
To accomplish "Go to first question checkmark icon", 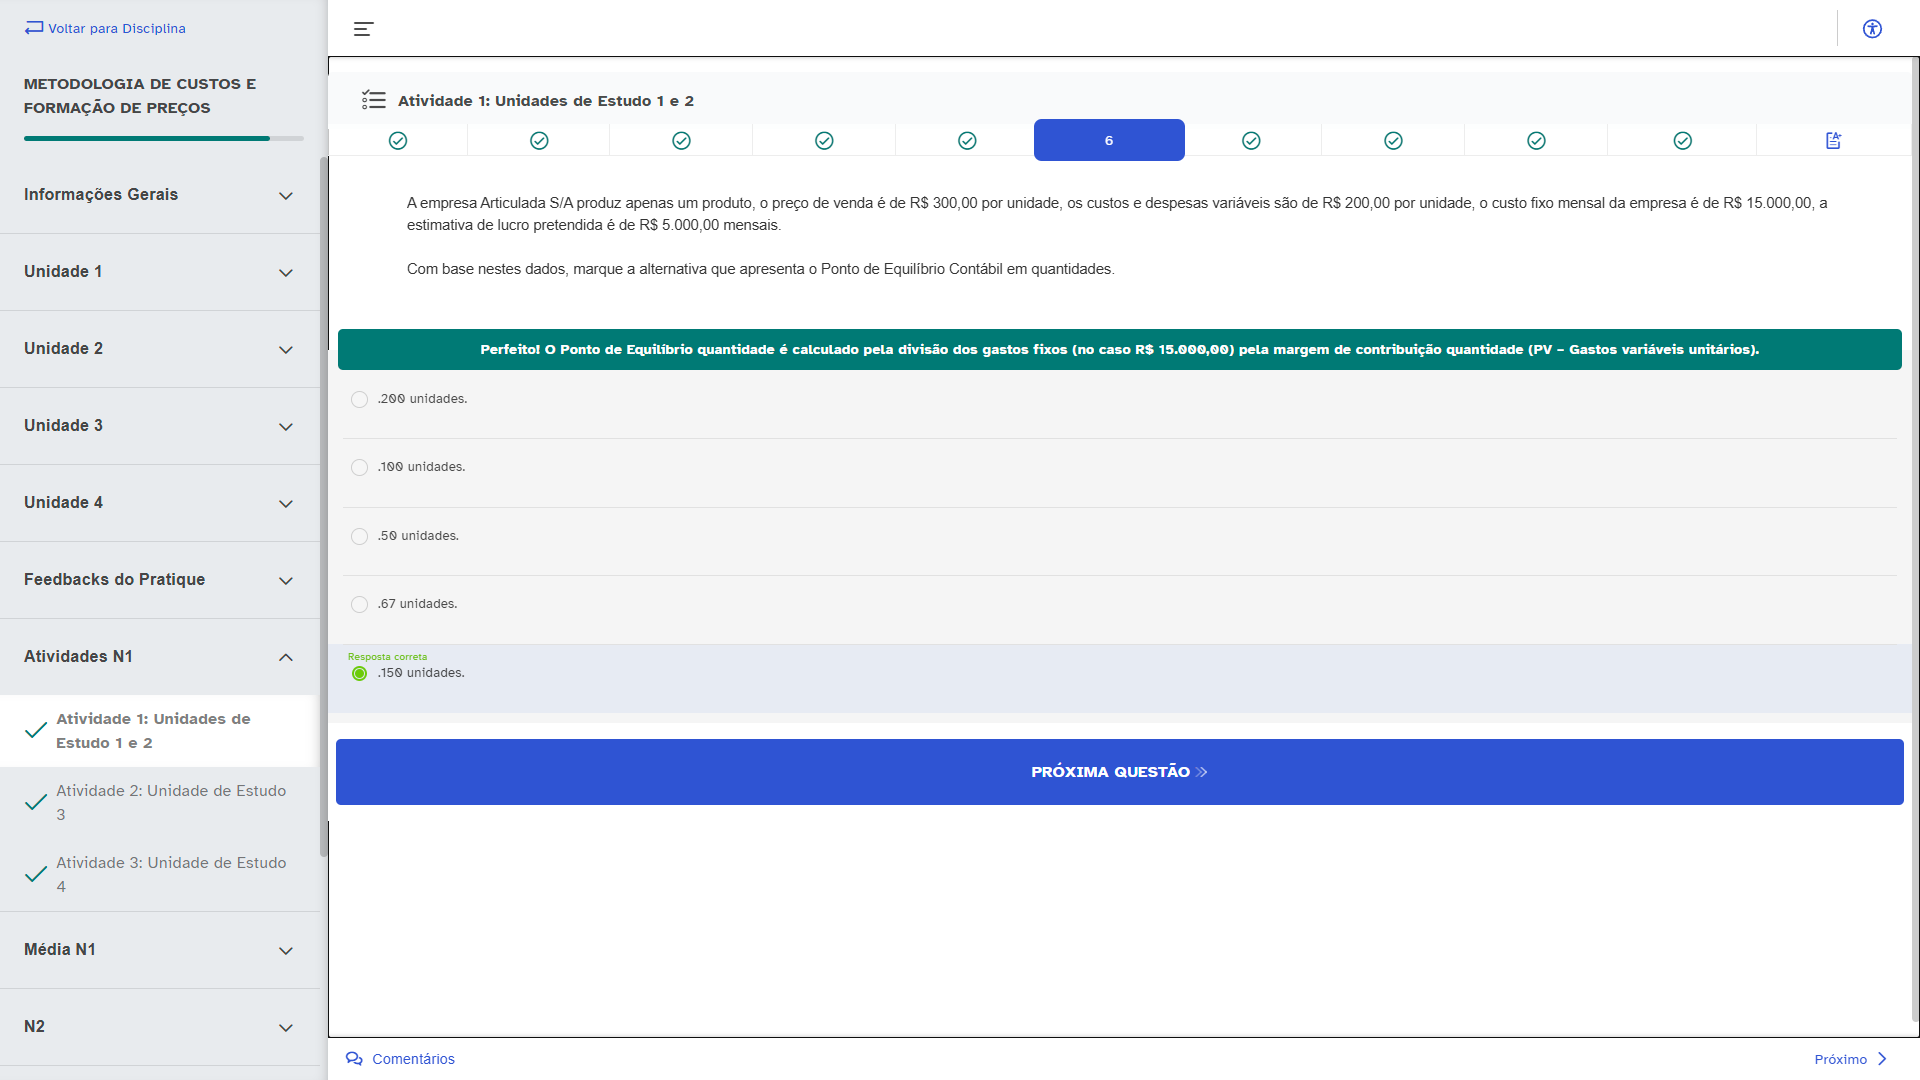I will [398, 141].
